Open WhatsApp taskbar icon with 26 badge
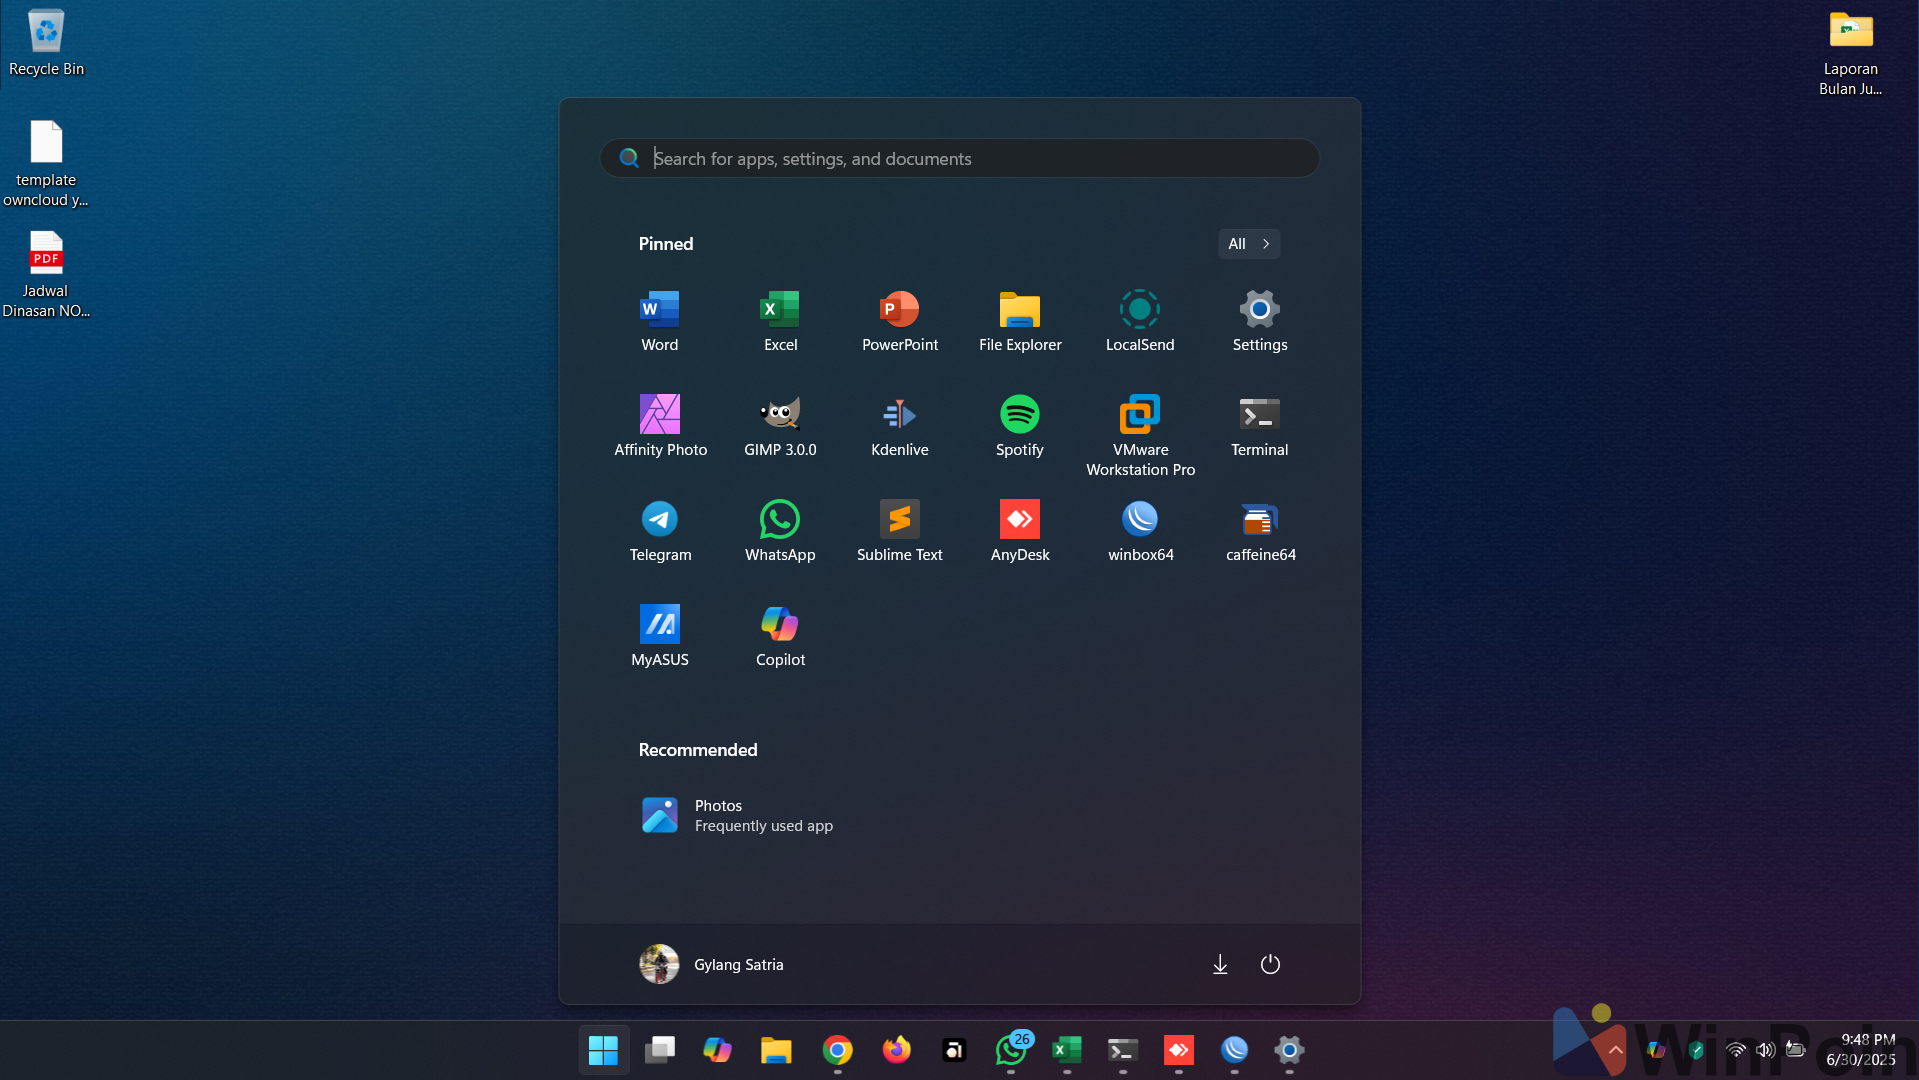Image resolution: width=1919 pixels, height=1080 pixels. click(x=1012, y=1050)
